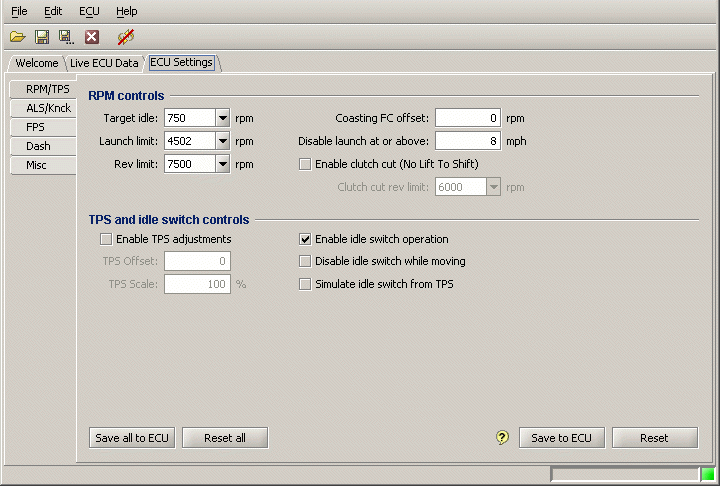The image size is (720, 486).
Task: Expand the Rev limit dropdown
Action: point(223,164)
